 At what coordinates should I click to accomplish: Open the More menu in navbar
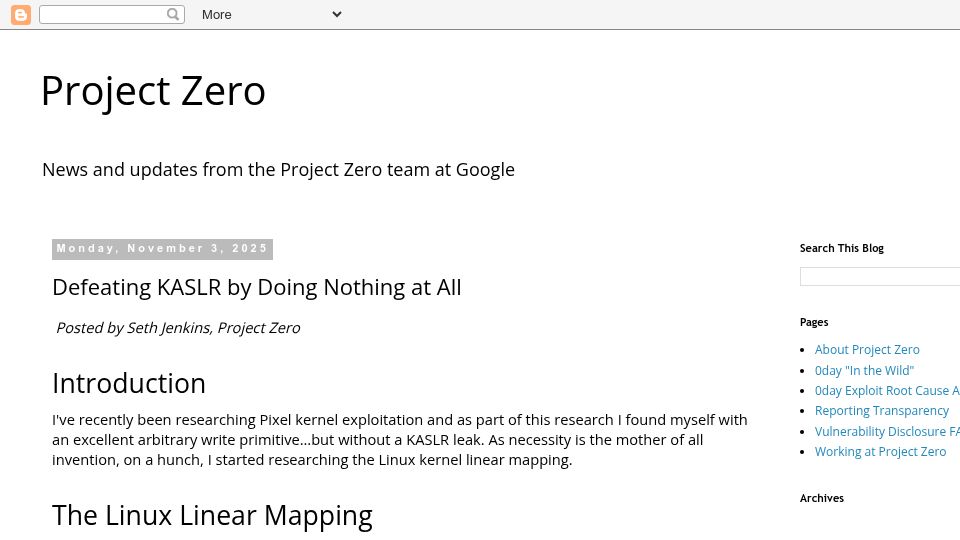tap(217, 15)
